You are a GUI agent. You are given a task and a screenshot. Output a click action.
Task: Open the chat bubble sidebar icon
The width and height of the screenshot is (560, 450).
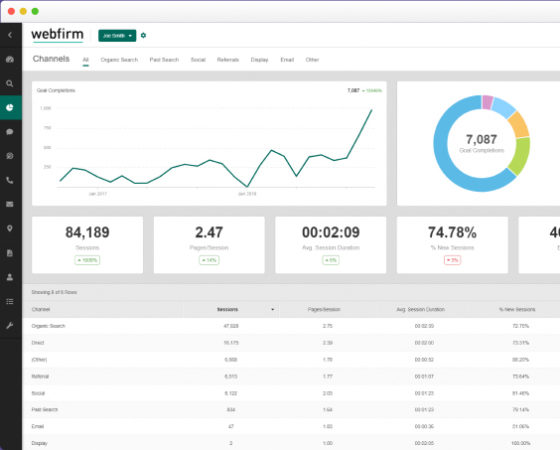[10, 132]
